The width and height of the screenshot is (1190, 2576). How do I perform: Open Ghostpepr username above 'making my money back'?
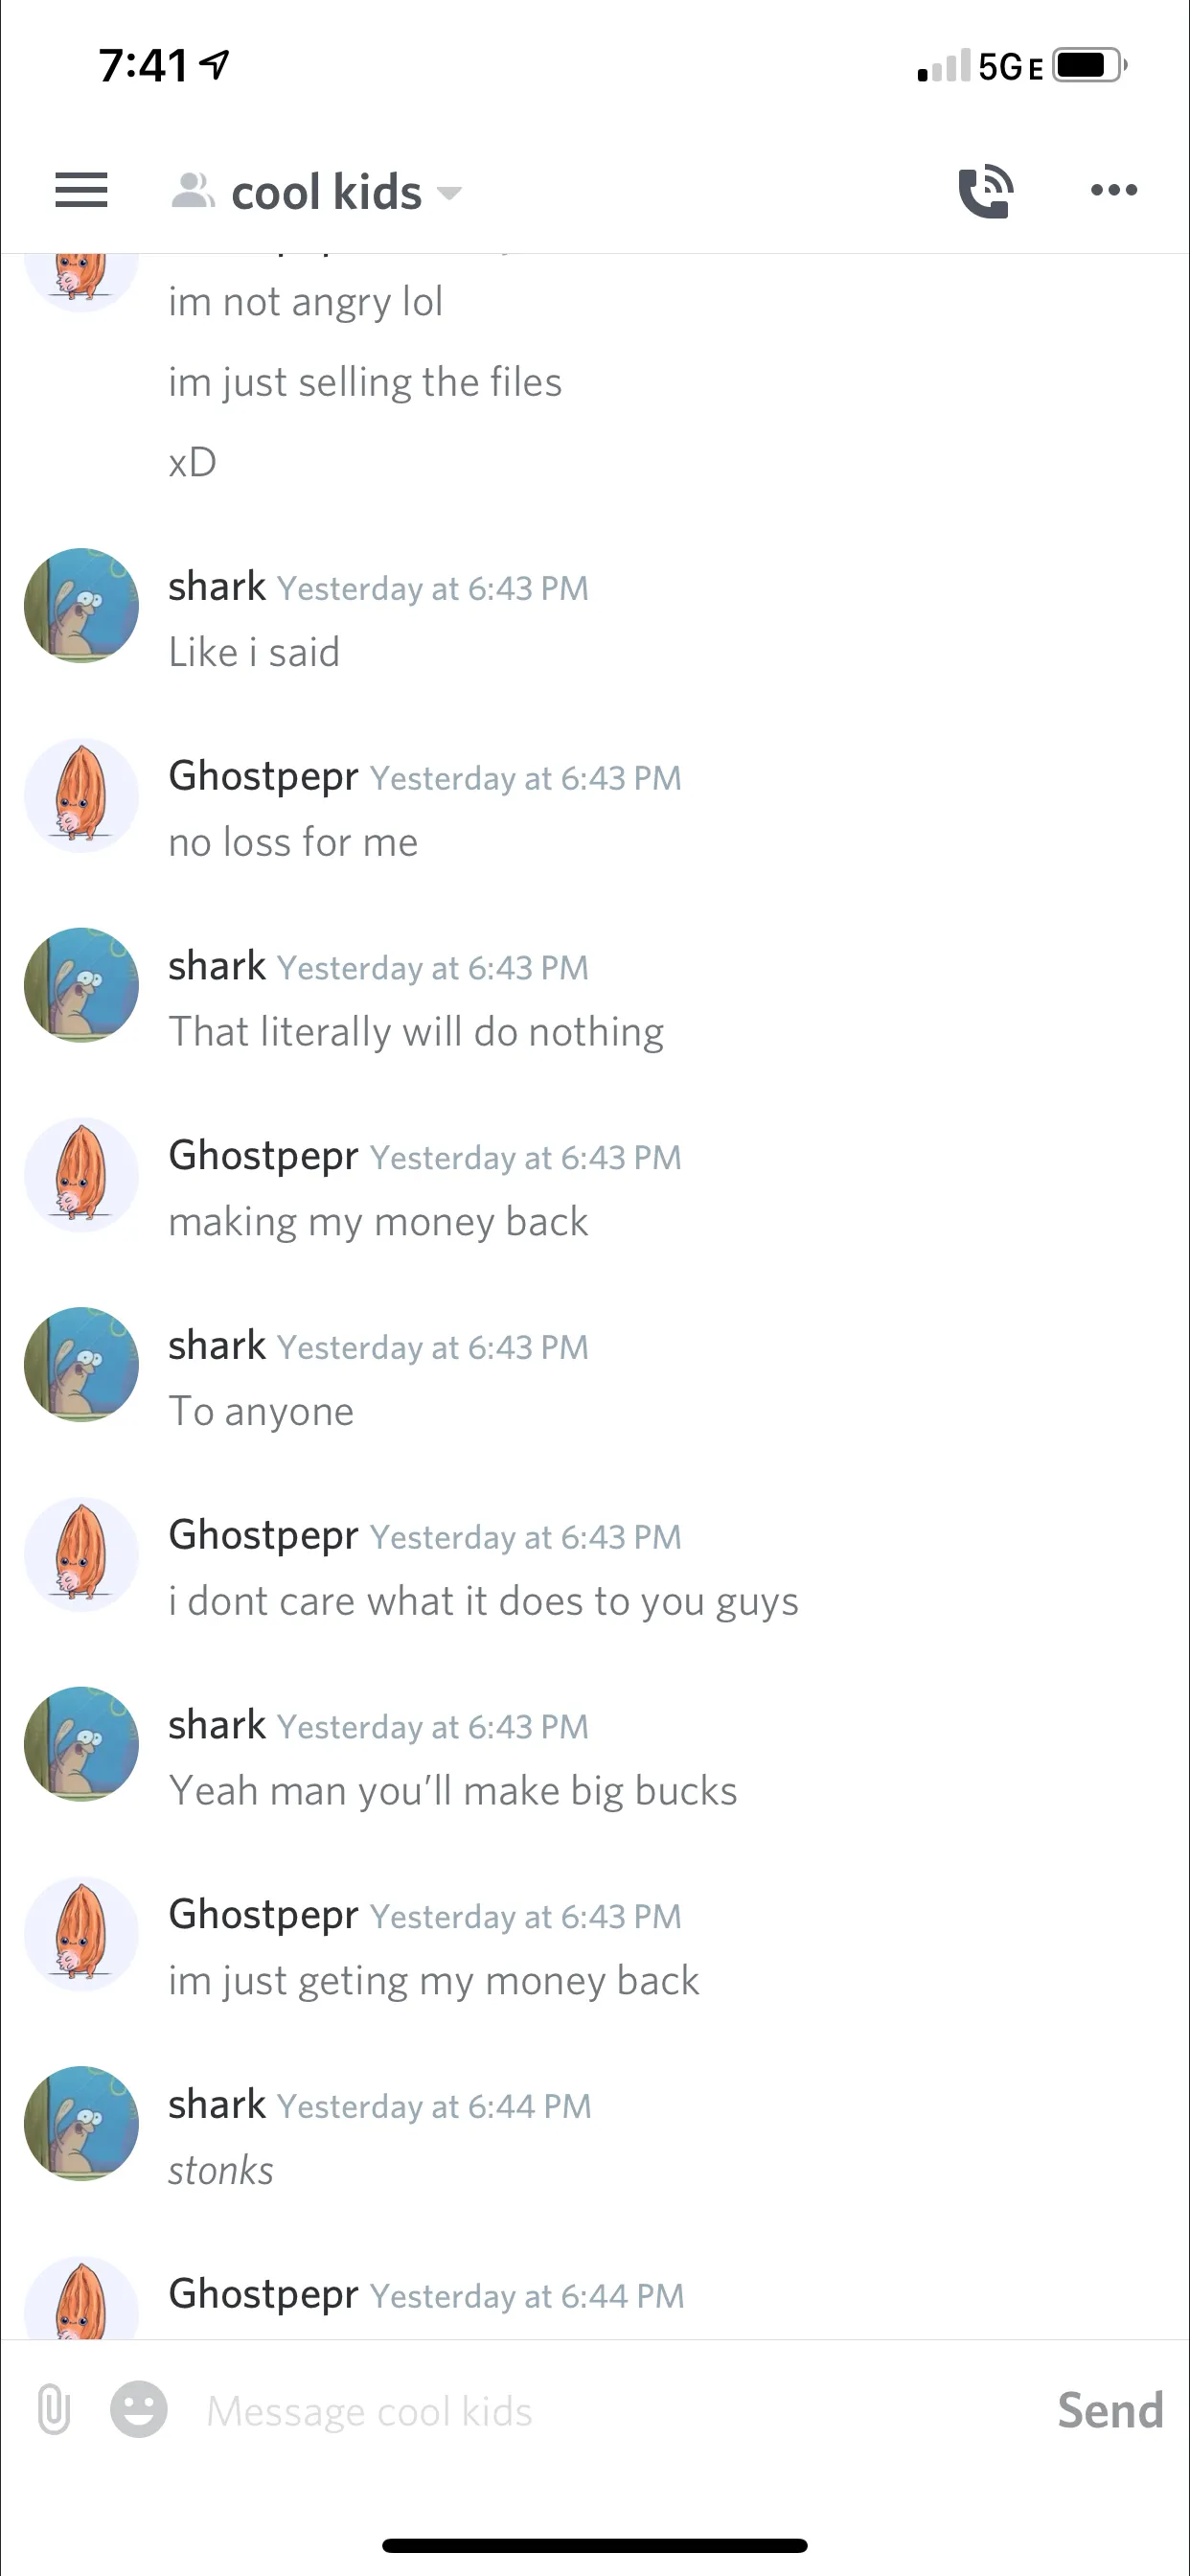[263, 1156]
